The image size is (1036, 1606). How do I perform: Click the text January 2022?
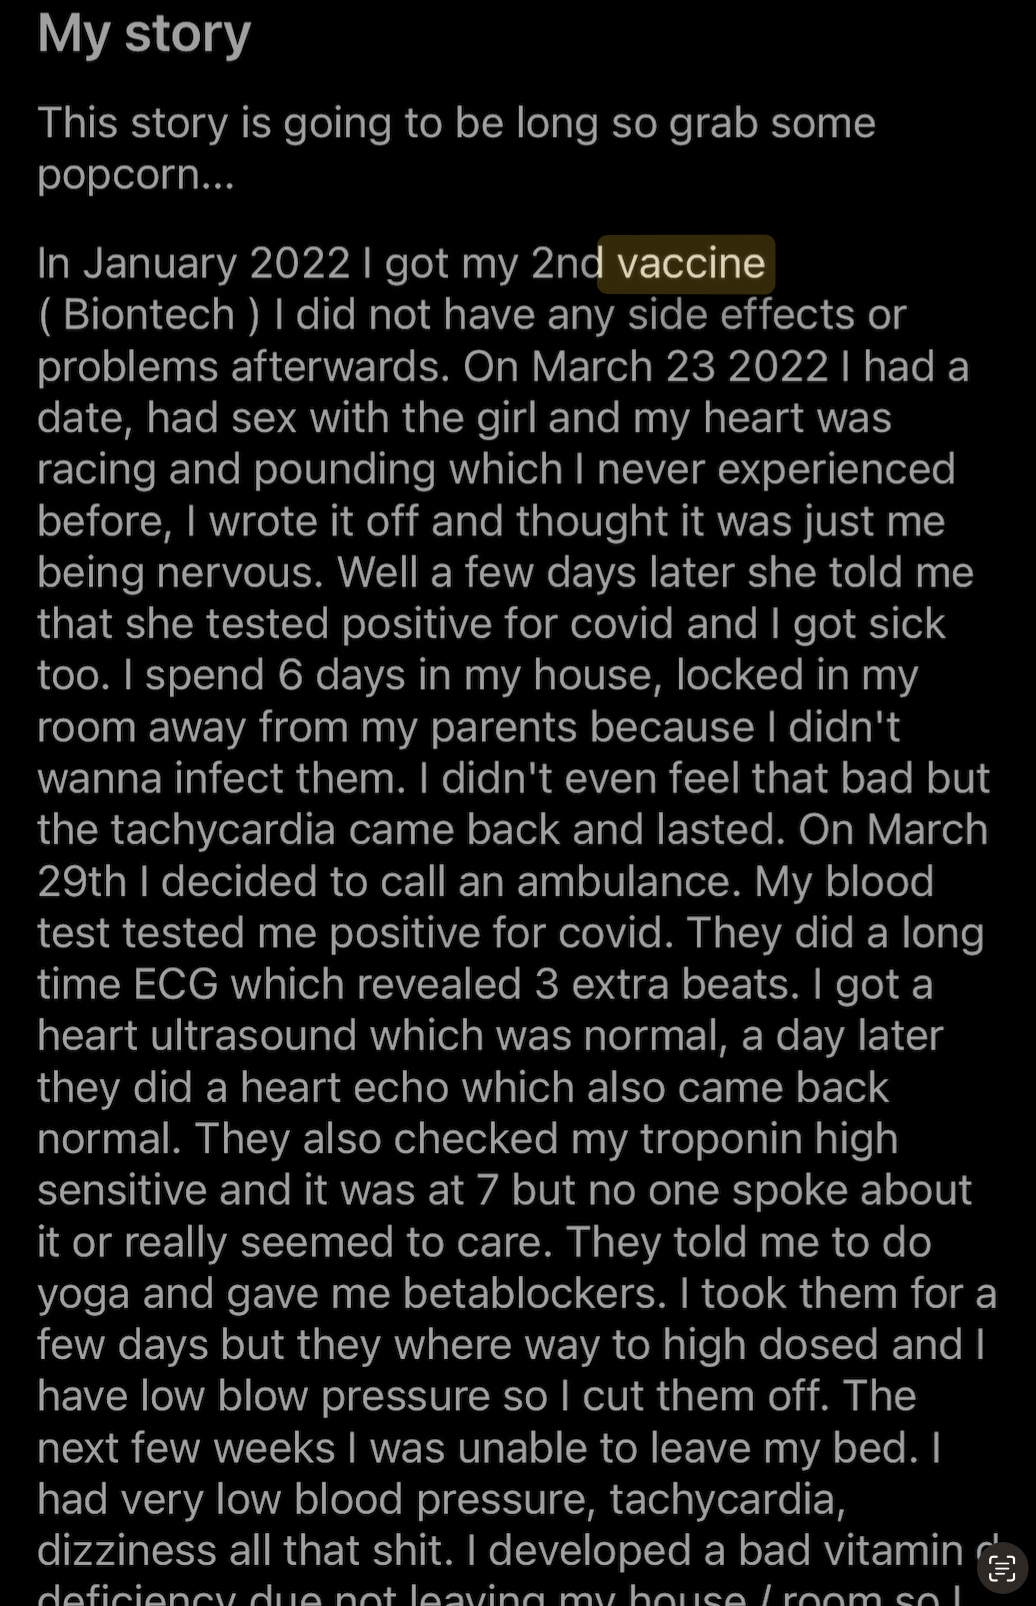216,264
